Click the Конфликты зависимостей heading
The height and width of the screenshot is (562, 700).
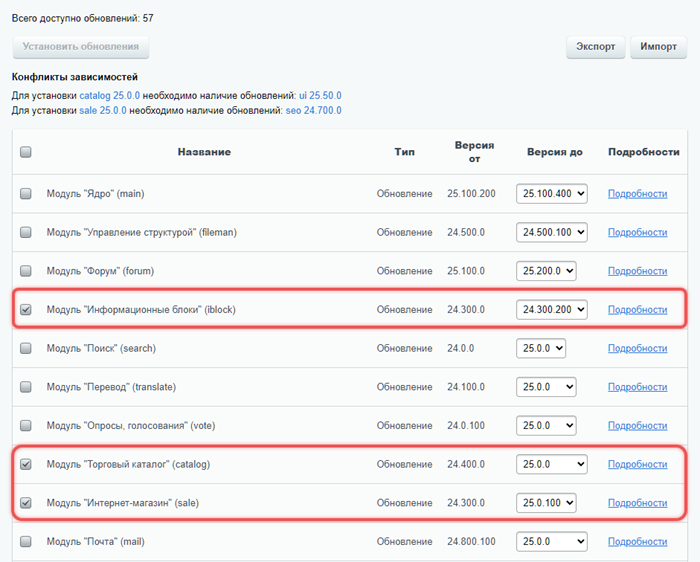tap(75, 77)
